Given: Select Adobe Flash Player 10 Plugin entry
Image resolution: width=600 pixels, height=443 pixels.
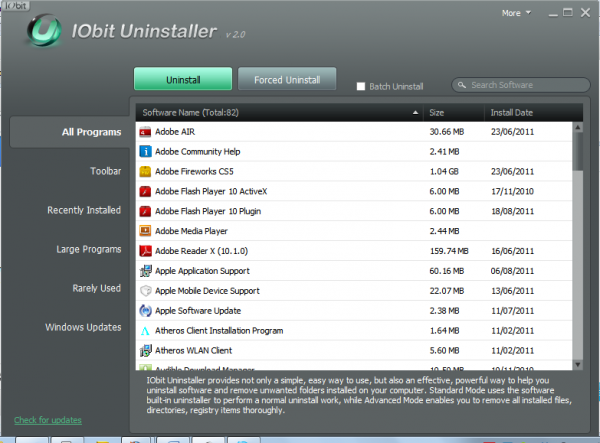Looking at the screenshot, I should [208, 211].
